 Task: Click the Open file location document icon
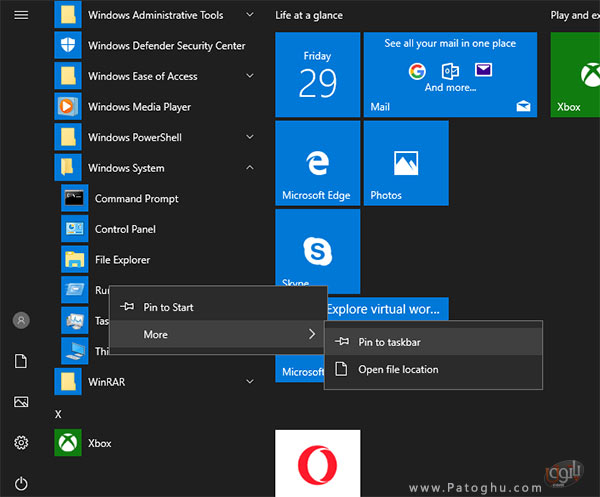point(341,369)
